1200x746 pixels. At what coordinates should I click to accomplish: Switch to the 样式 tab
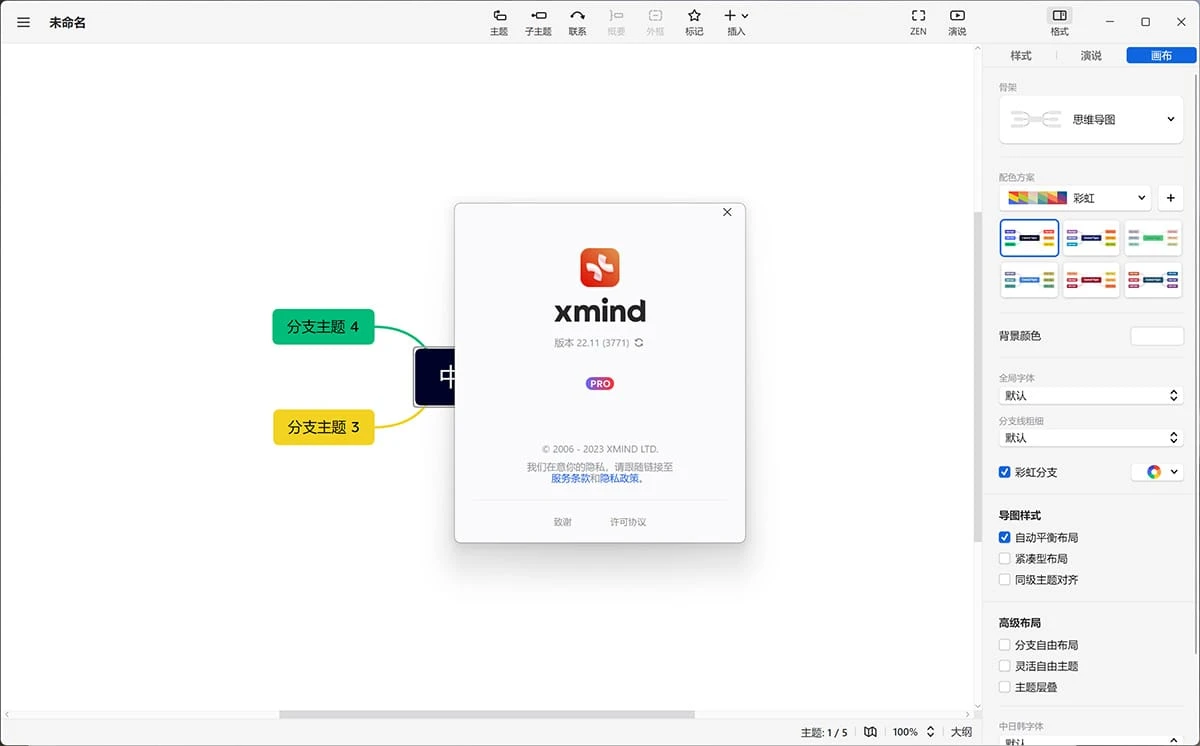pyautogui.click(x=1020, y=56)
